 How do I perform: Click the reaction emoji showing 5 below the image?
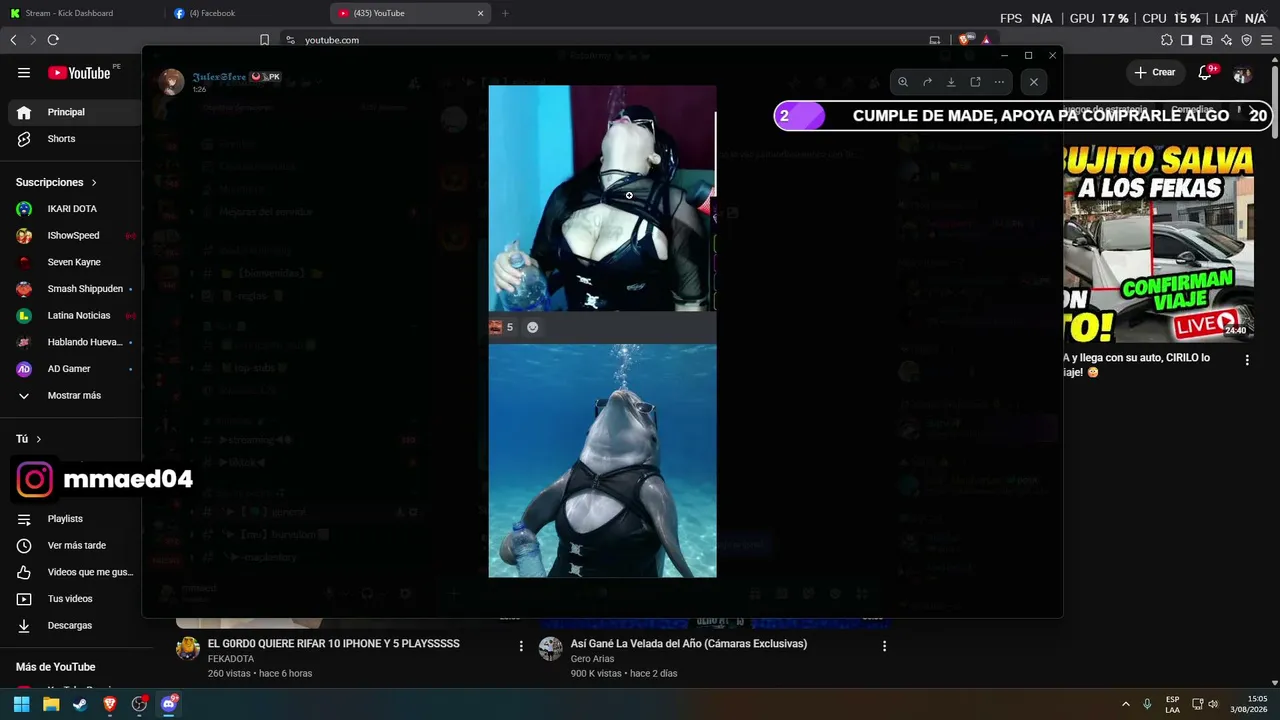[x=501, y=327]
